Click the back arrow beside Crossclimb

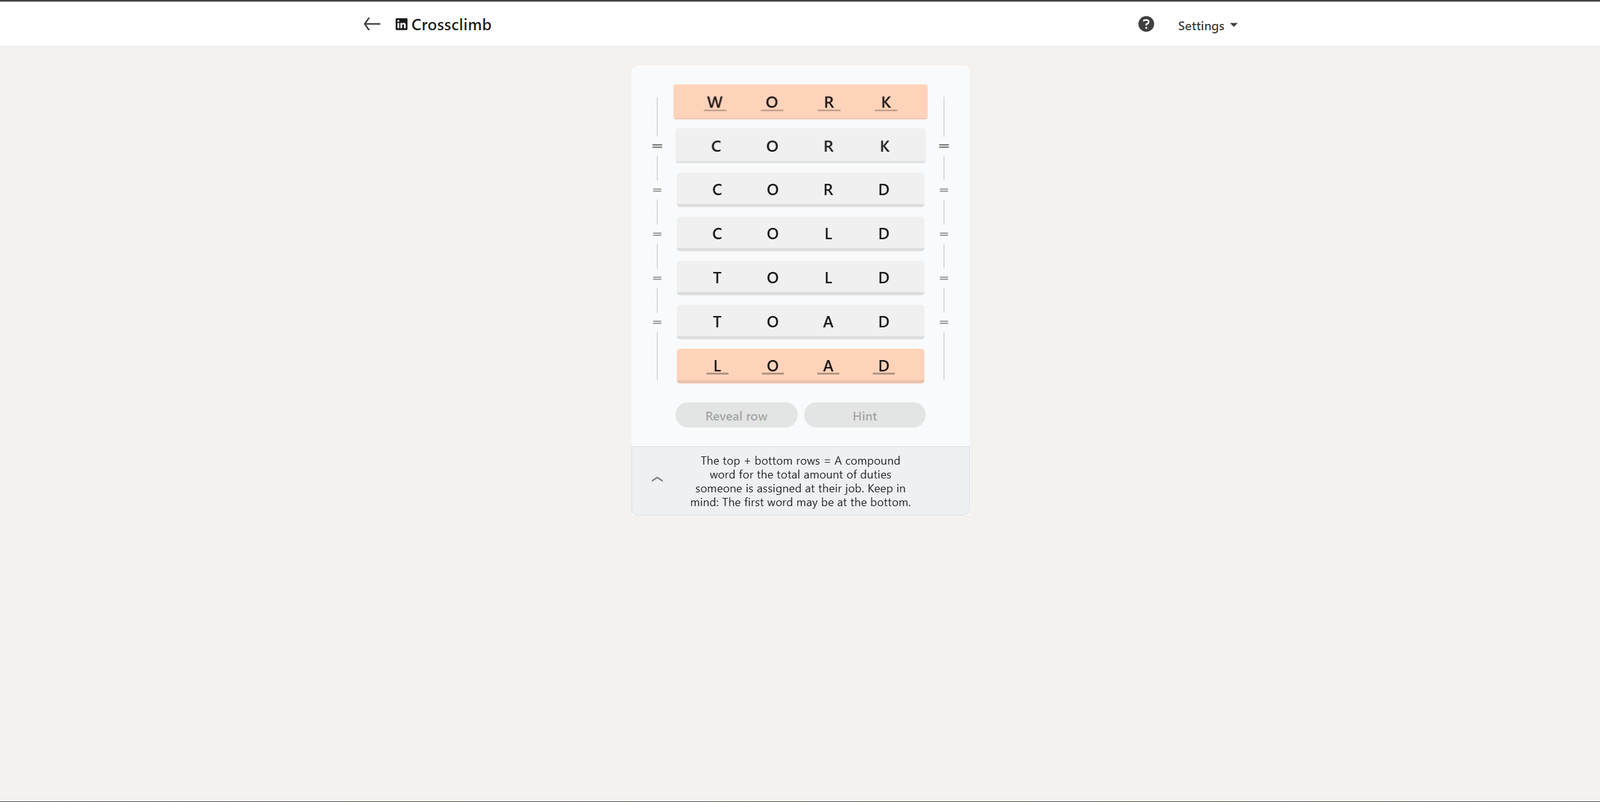point(372,24)
